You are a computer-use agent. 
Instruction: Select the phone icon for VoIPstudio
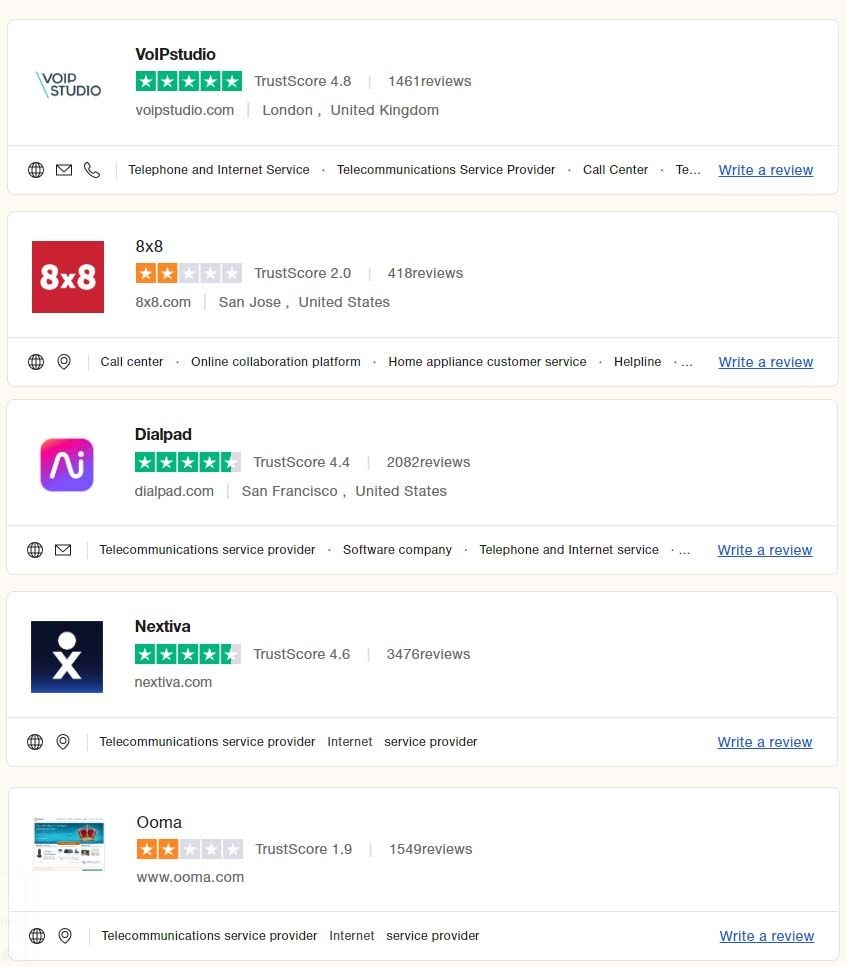pyautogui.click(x=92, y=170)
